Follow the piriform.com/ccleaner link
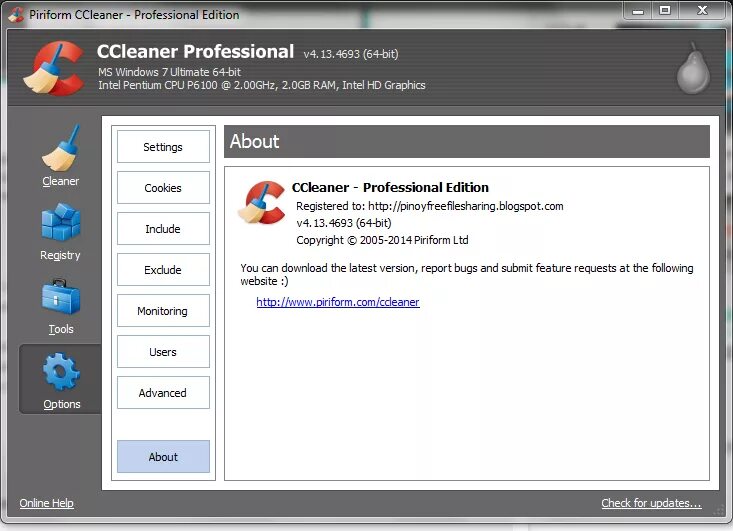 pos(338,302)
